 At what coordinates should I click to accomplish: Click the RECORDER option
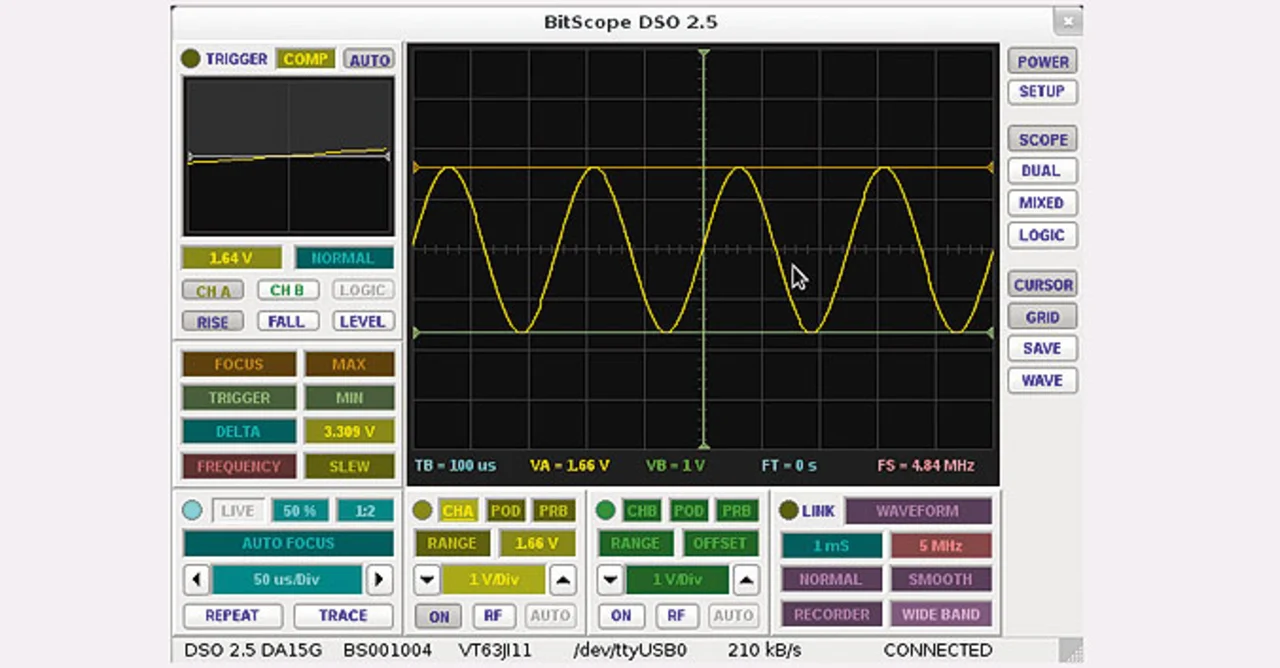832,614
